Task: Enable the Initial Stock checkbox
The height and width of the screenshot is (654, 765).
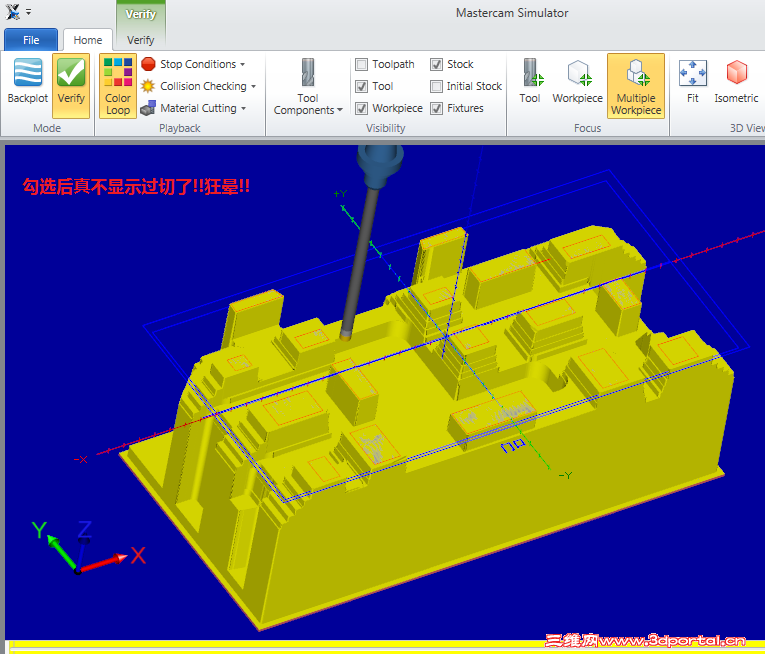Action: 437,86
